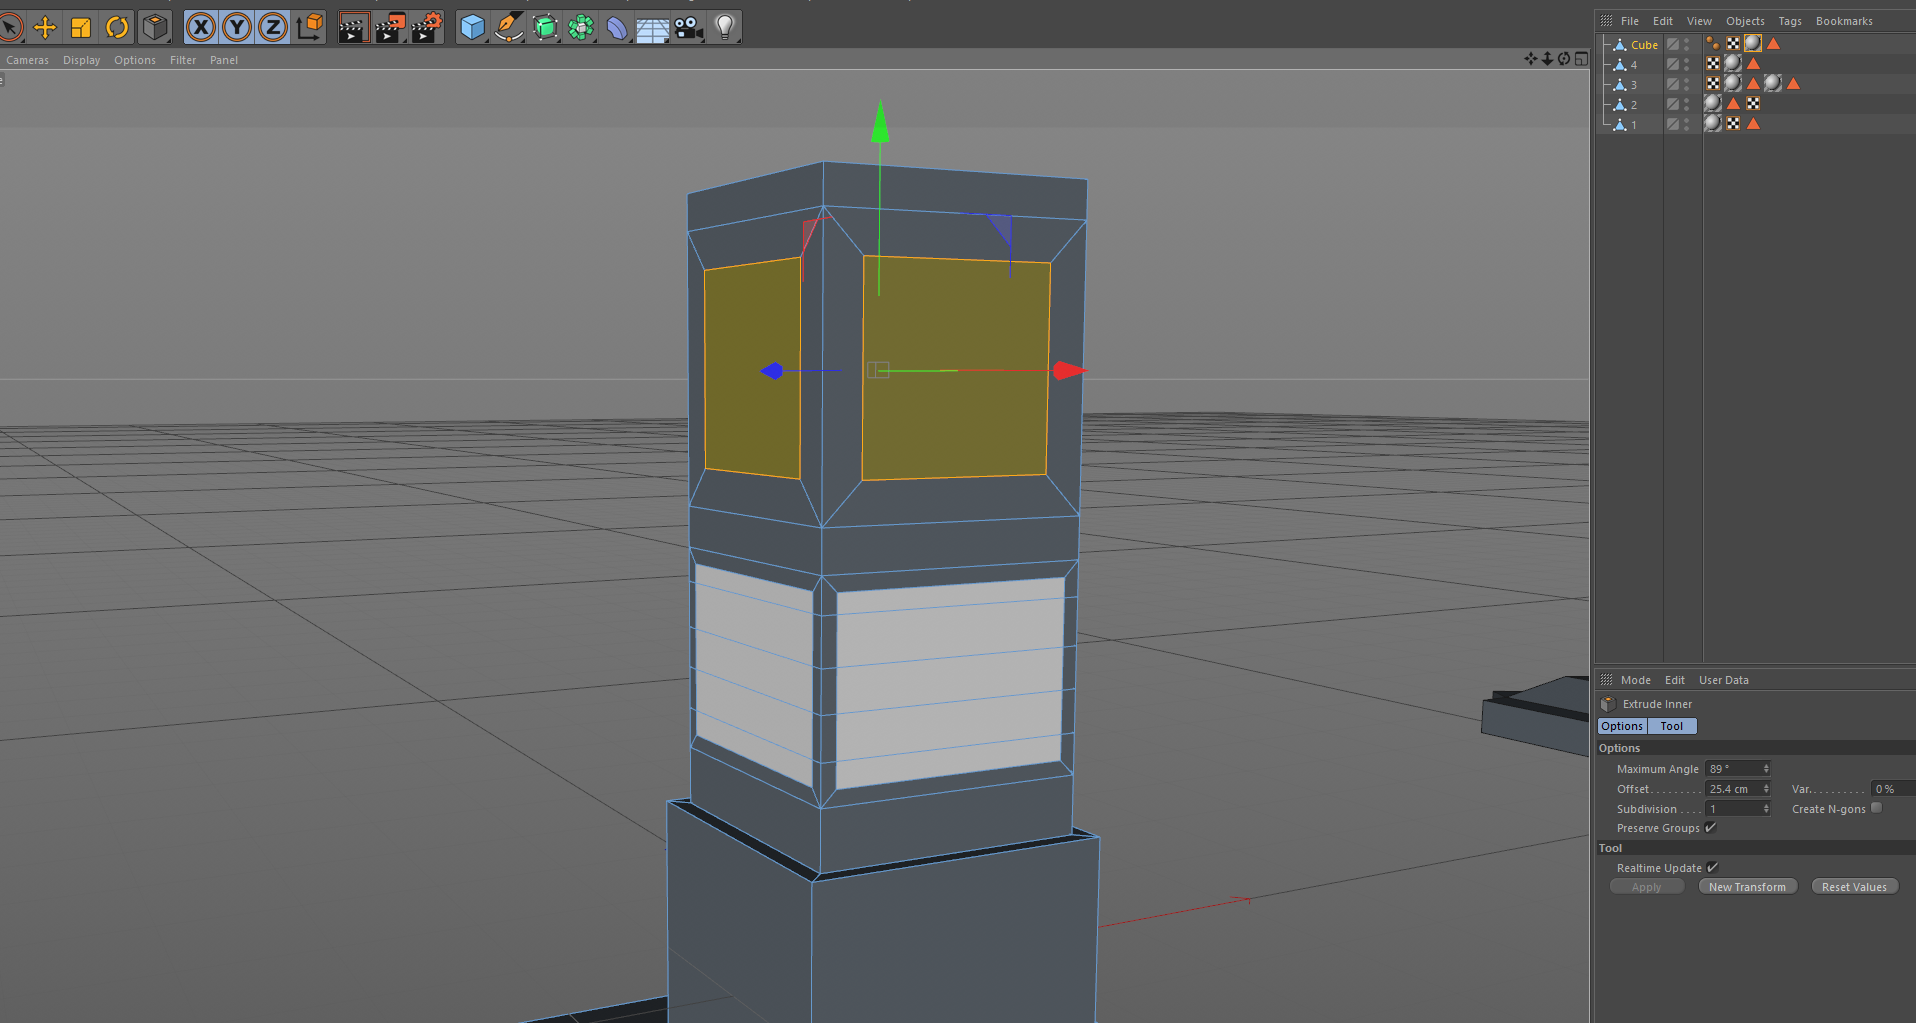Click the green Array modeling icon
1916x1023 pixels.
click(x=582, y=27)
